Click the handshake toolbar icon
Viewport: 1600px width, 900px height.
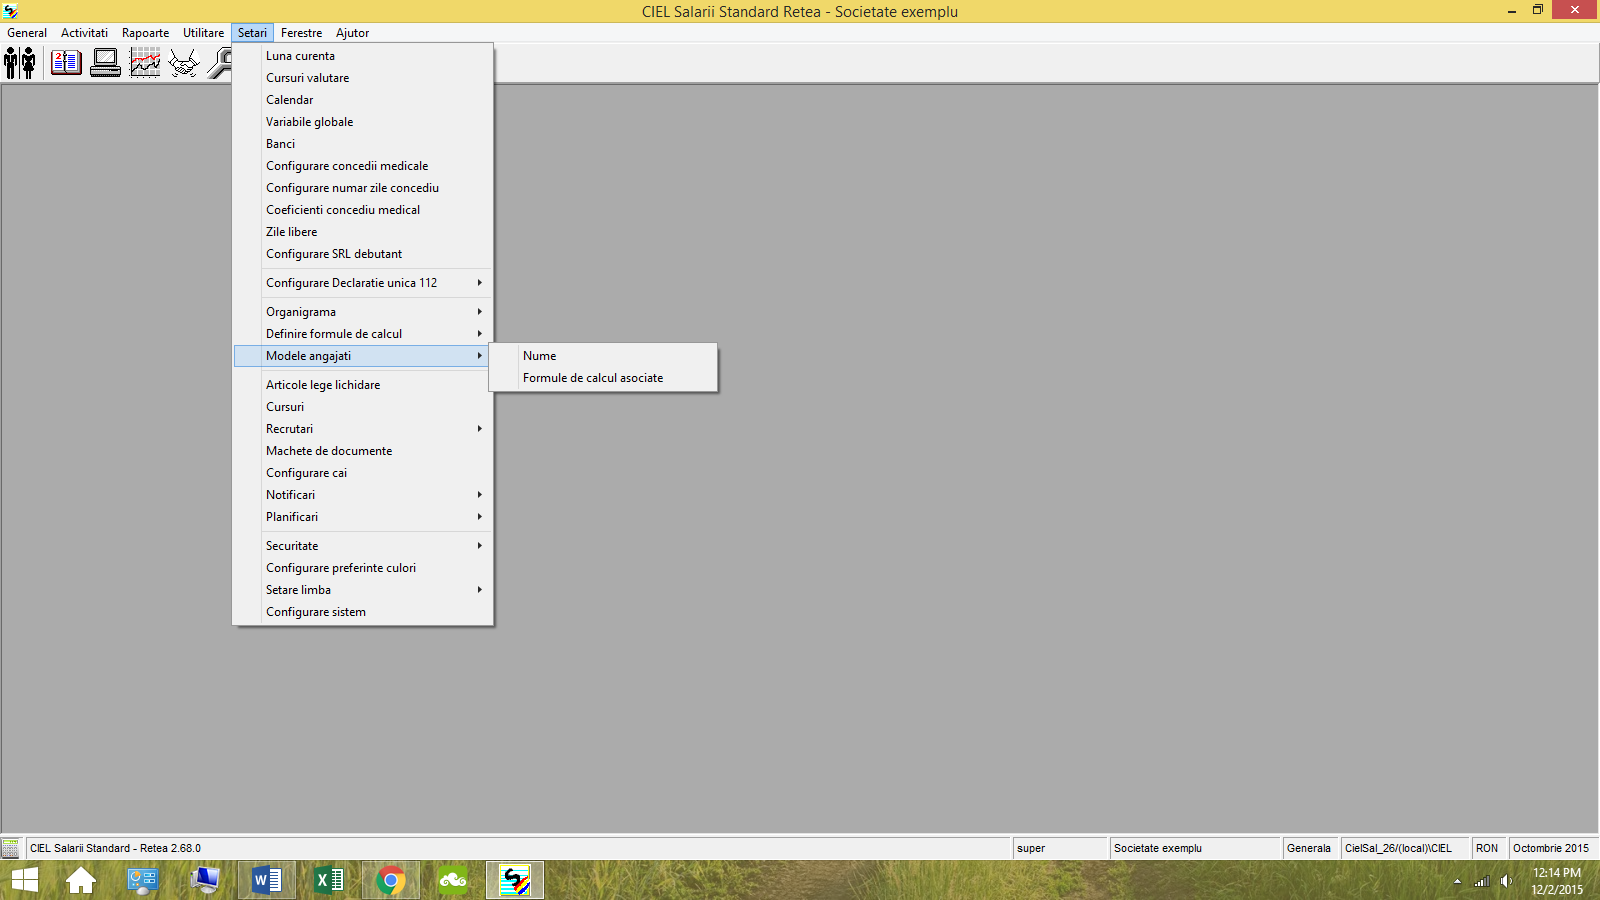click(184, 63)
